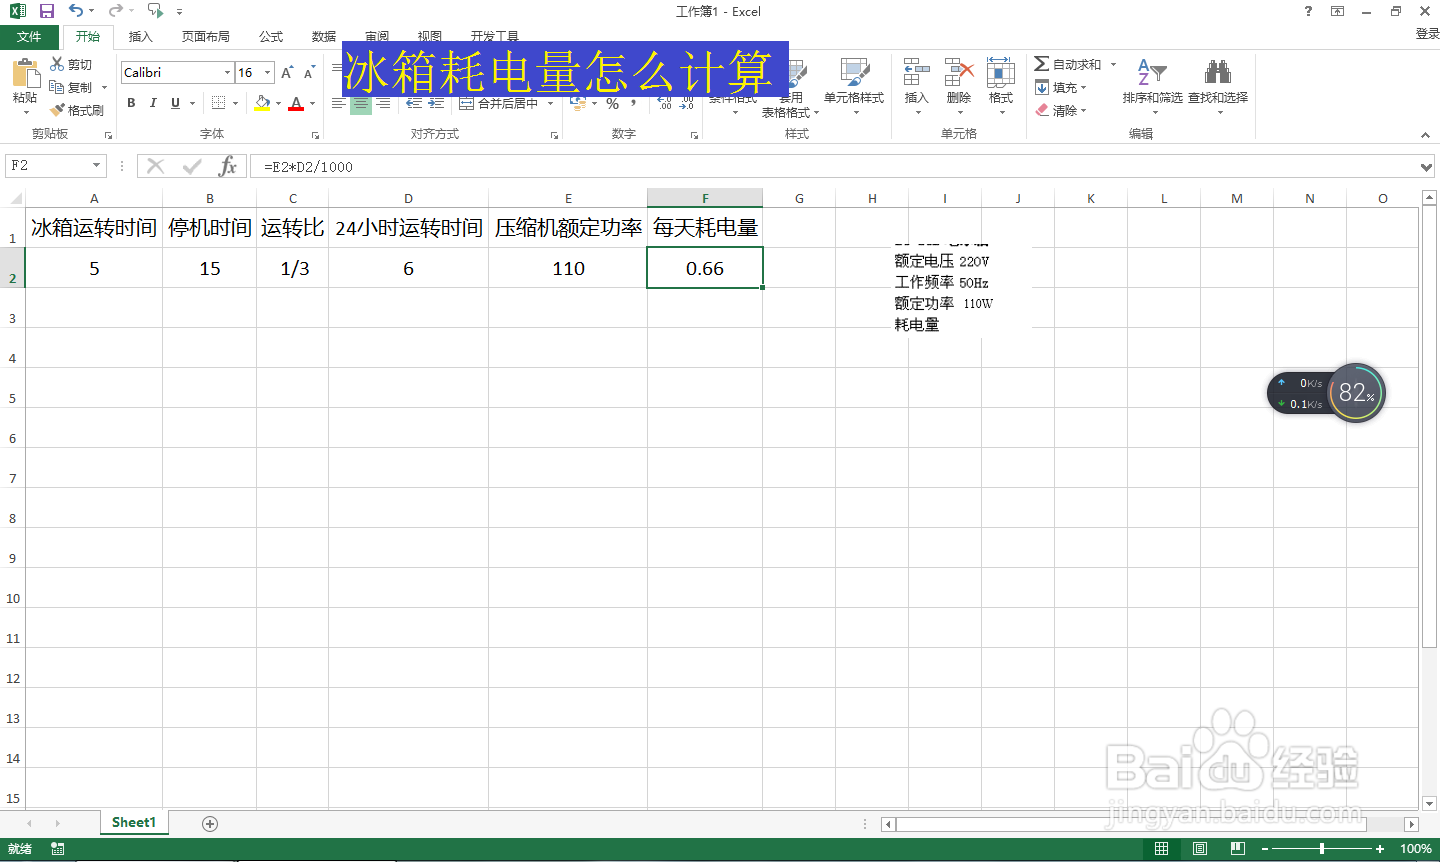Open the 文件 menu
The width and height of the screenshot is (1440, 862).
[30, 36]
